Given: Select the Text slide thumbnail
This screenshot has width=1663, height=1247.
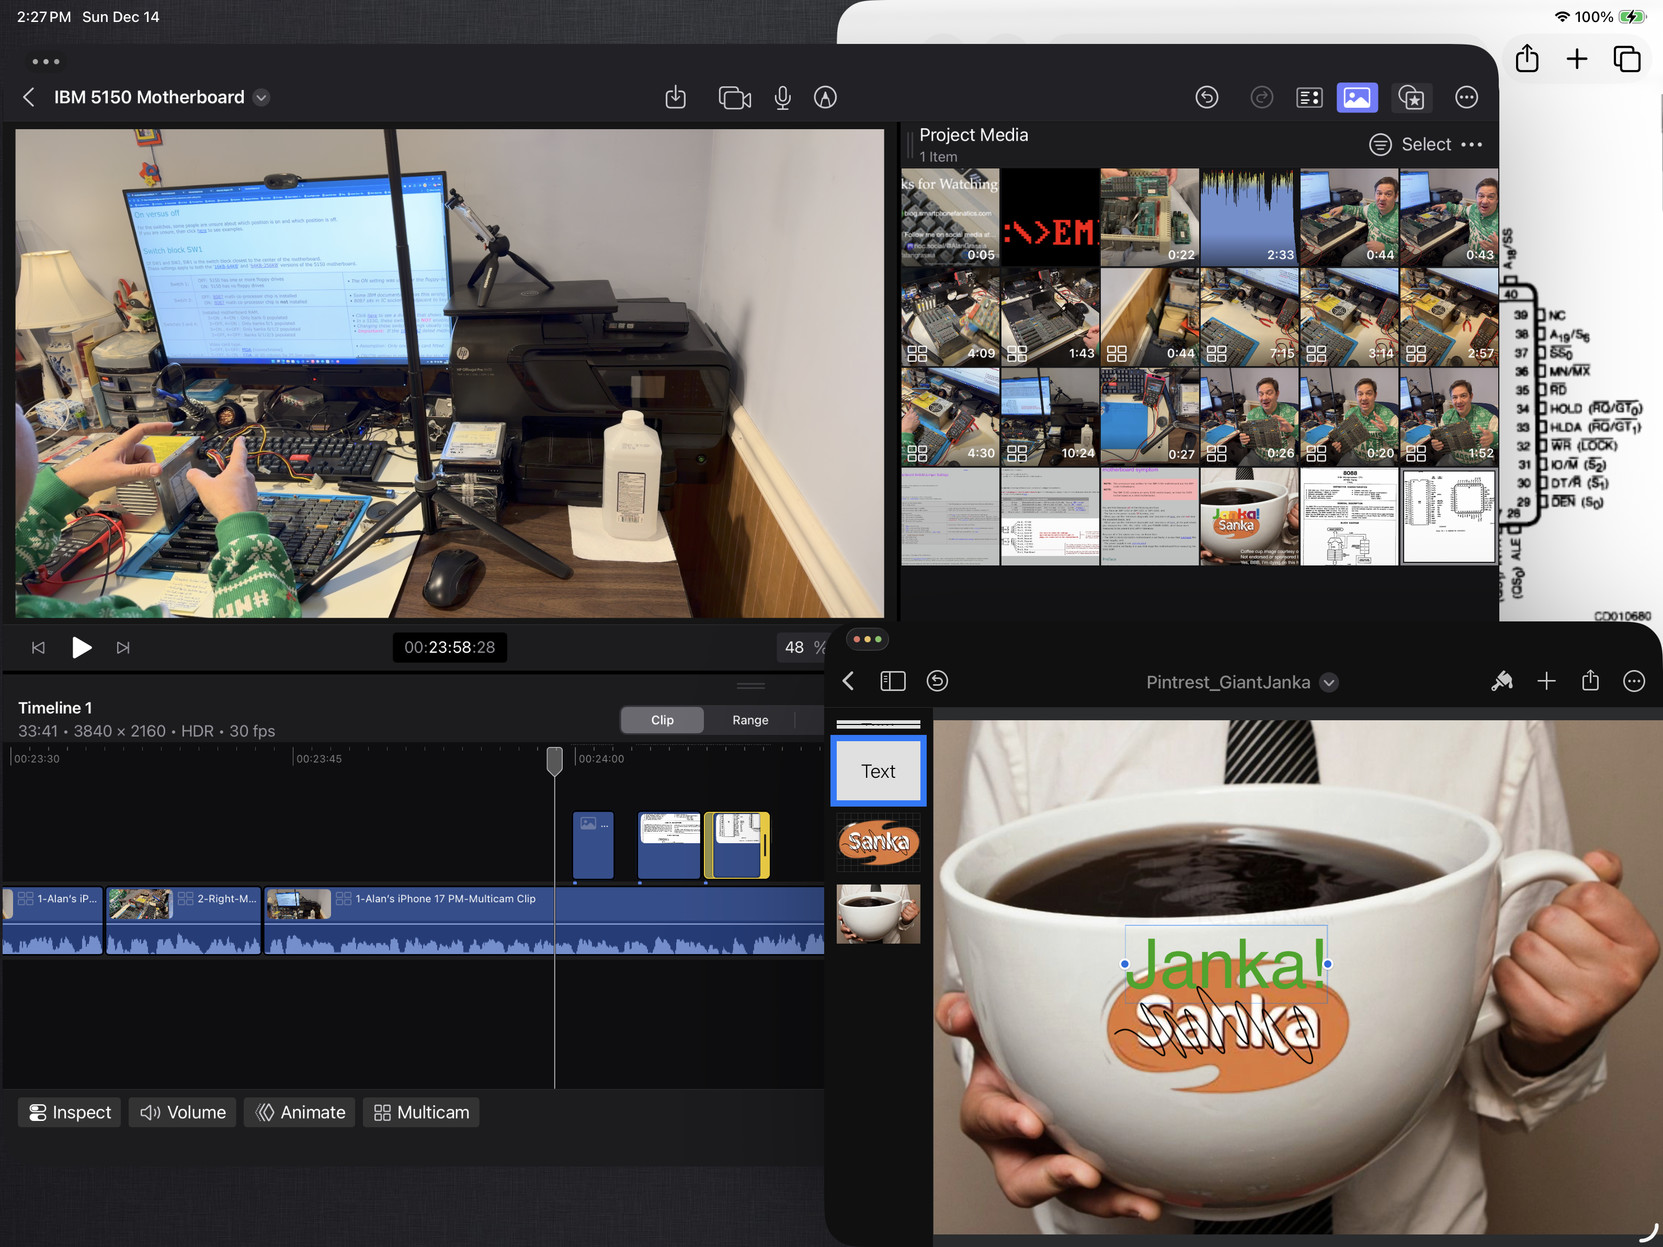Looking at the screenshot, I should [x=879, y=771].
